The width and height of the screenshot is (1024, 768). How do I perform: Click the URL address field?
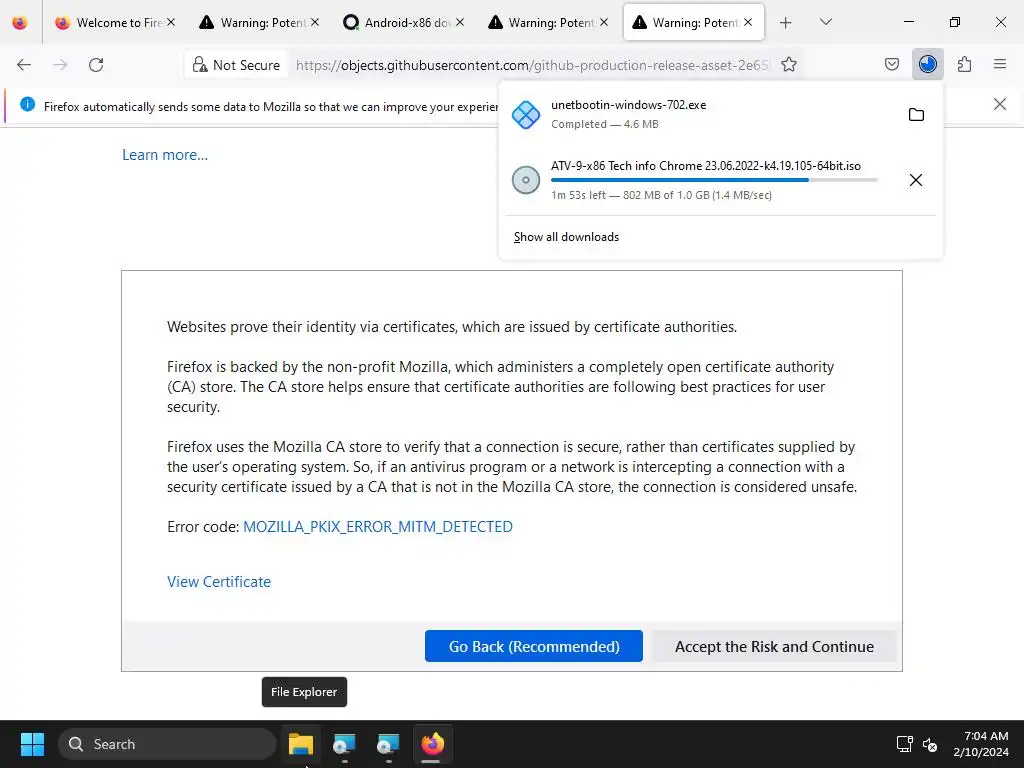click(x=532, y=65)
